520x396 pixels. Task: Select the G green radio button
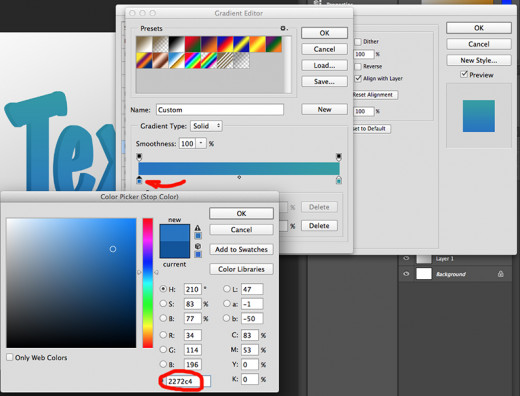coord(163,350)
